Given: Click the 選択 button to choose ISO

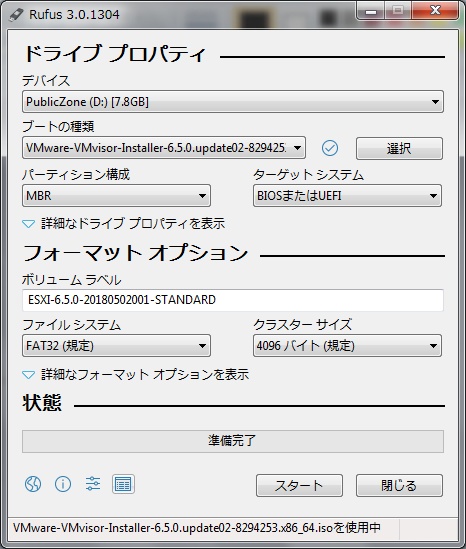Looking at the screenshot, I should [x=399, y=148].
